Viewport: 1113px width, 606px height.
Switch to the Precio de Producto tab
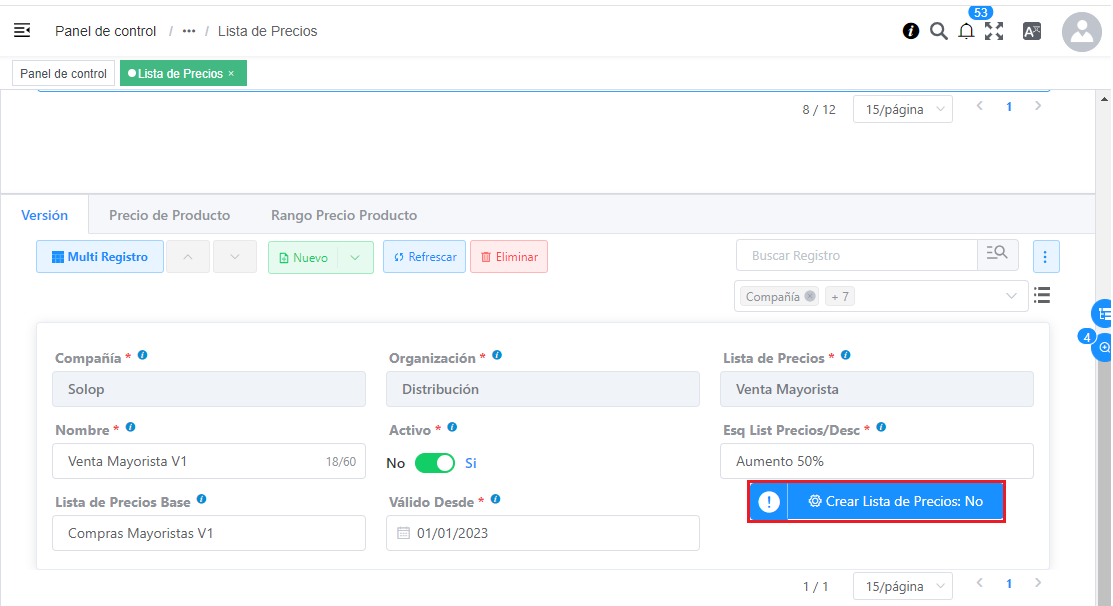click(x=169, y=215)
